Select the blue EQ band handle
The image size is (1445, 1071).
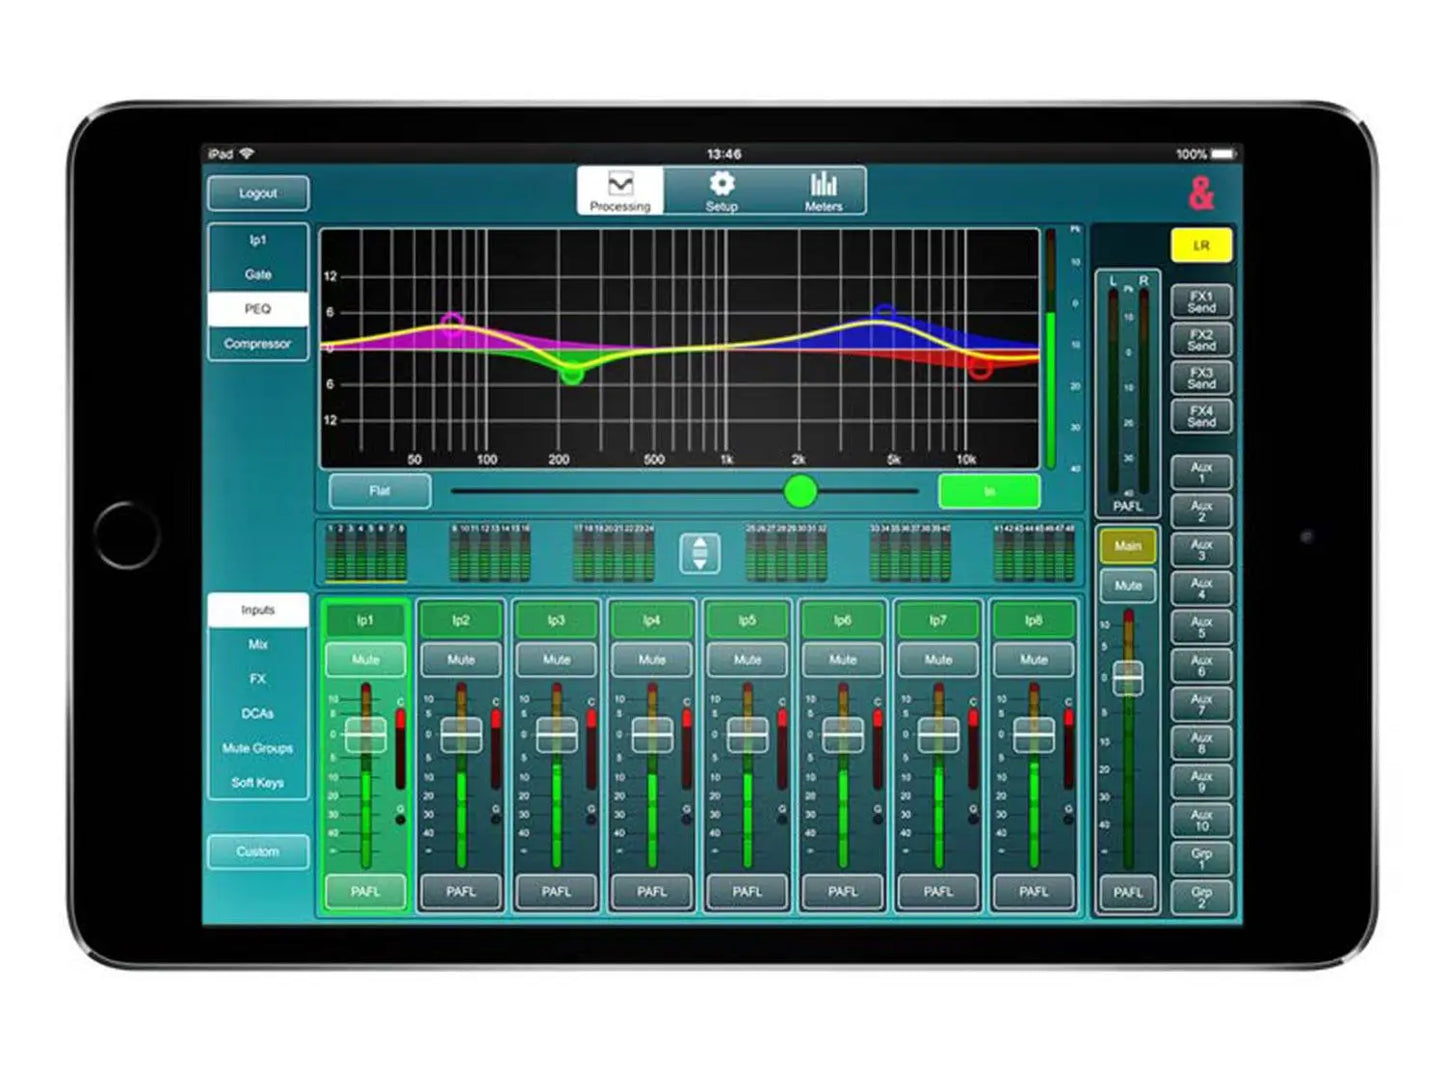(884, 314)
